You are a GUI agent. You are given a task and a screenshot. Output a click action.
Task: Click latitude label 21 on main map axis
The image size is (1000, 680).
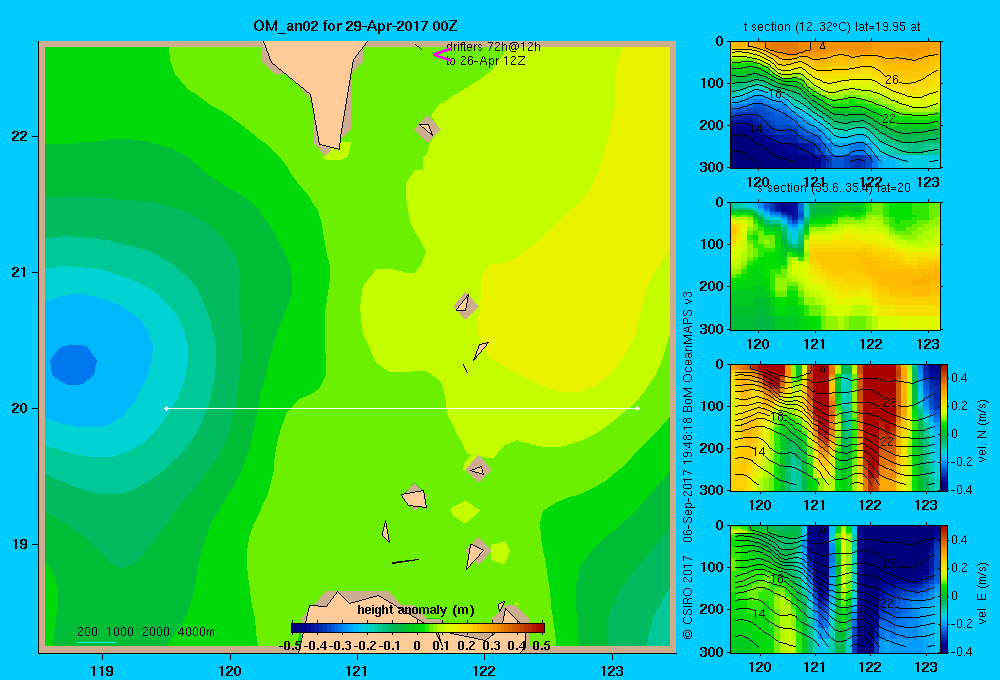(x=20, y=272)
